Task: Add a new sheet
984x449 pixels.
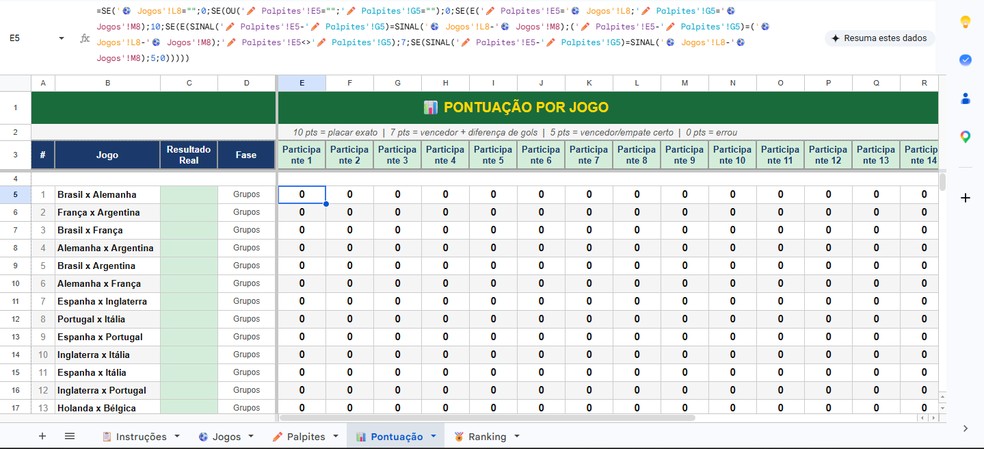Action: click(42, 436)
